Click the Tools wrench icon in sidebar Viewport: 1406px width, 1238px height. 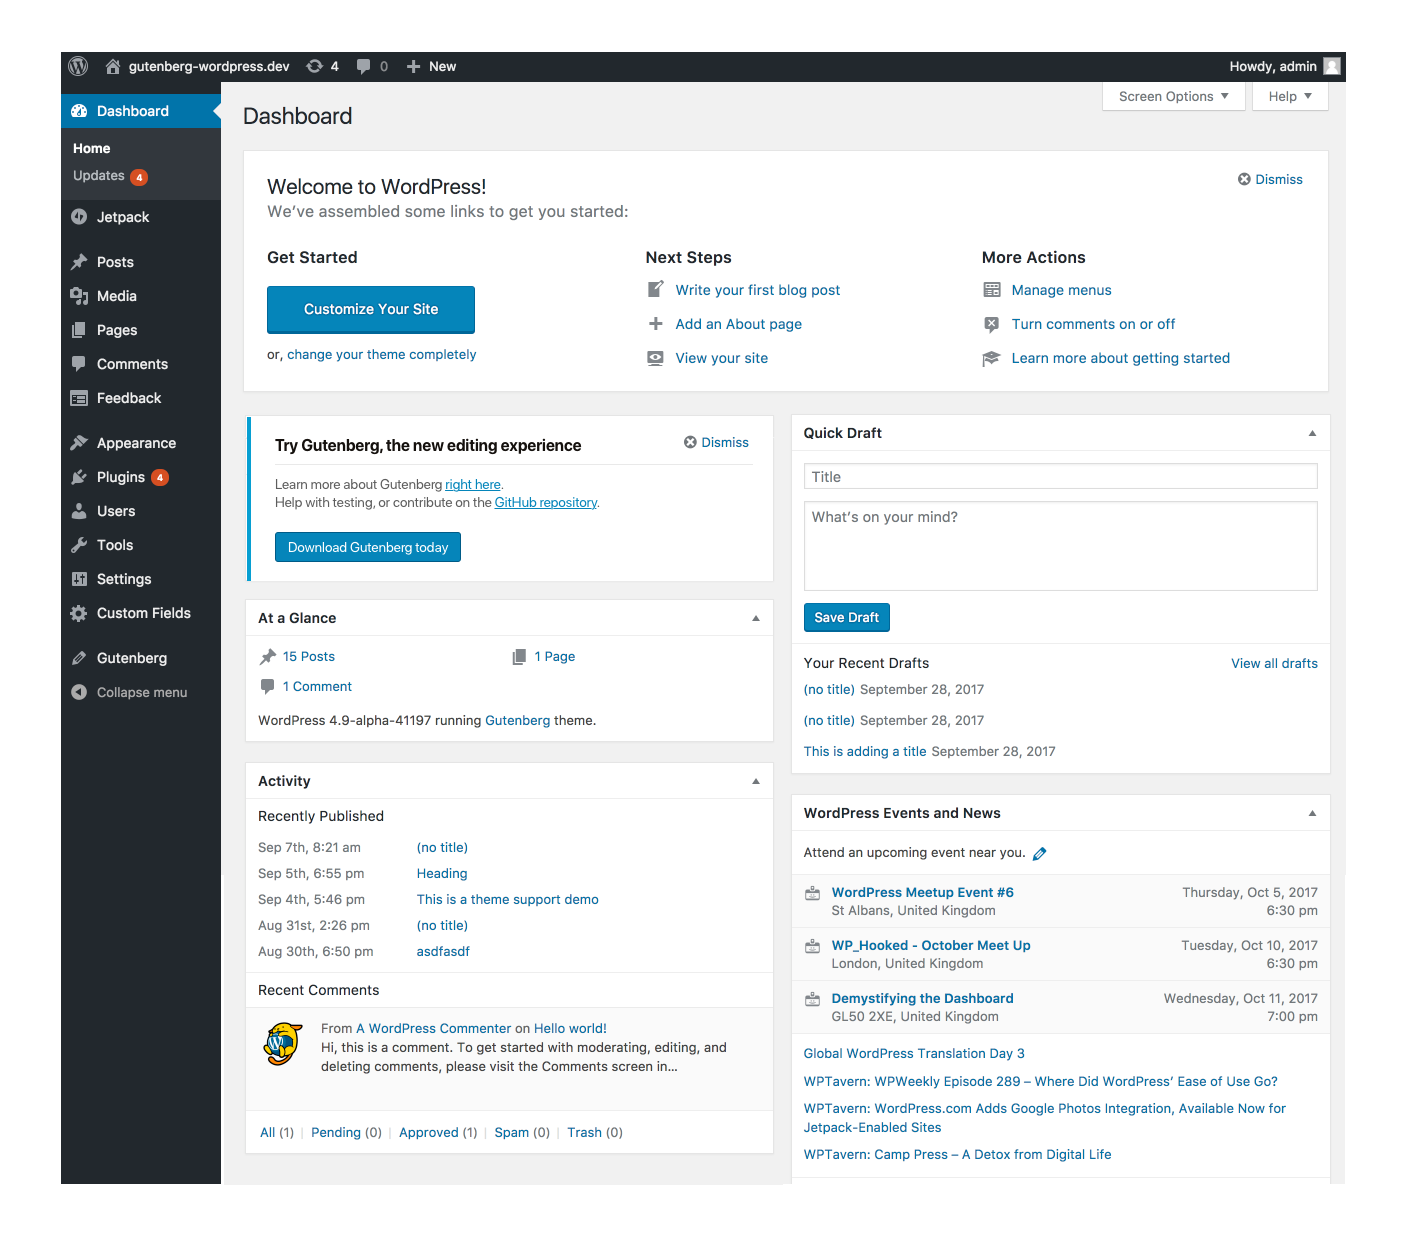tap(79, 545)
